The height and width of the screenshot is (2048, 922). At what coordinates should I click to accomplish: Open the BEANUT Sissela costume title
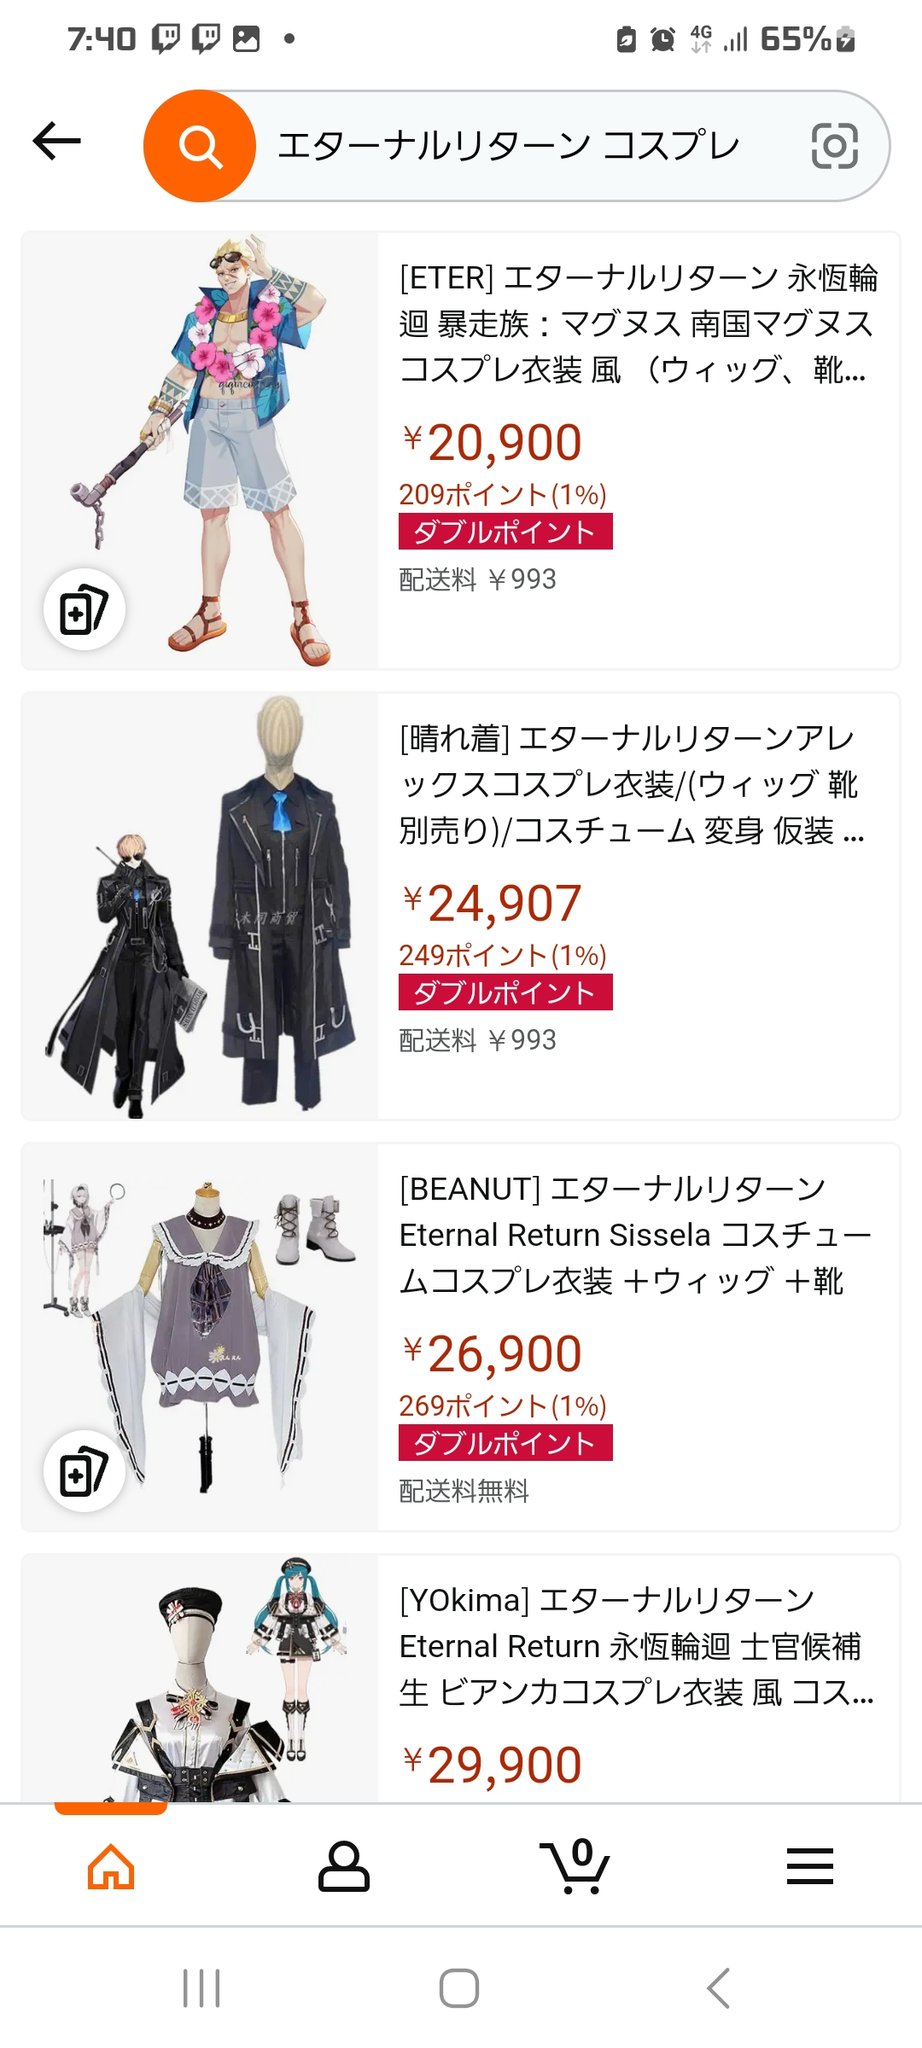[635, 1235]
